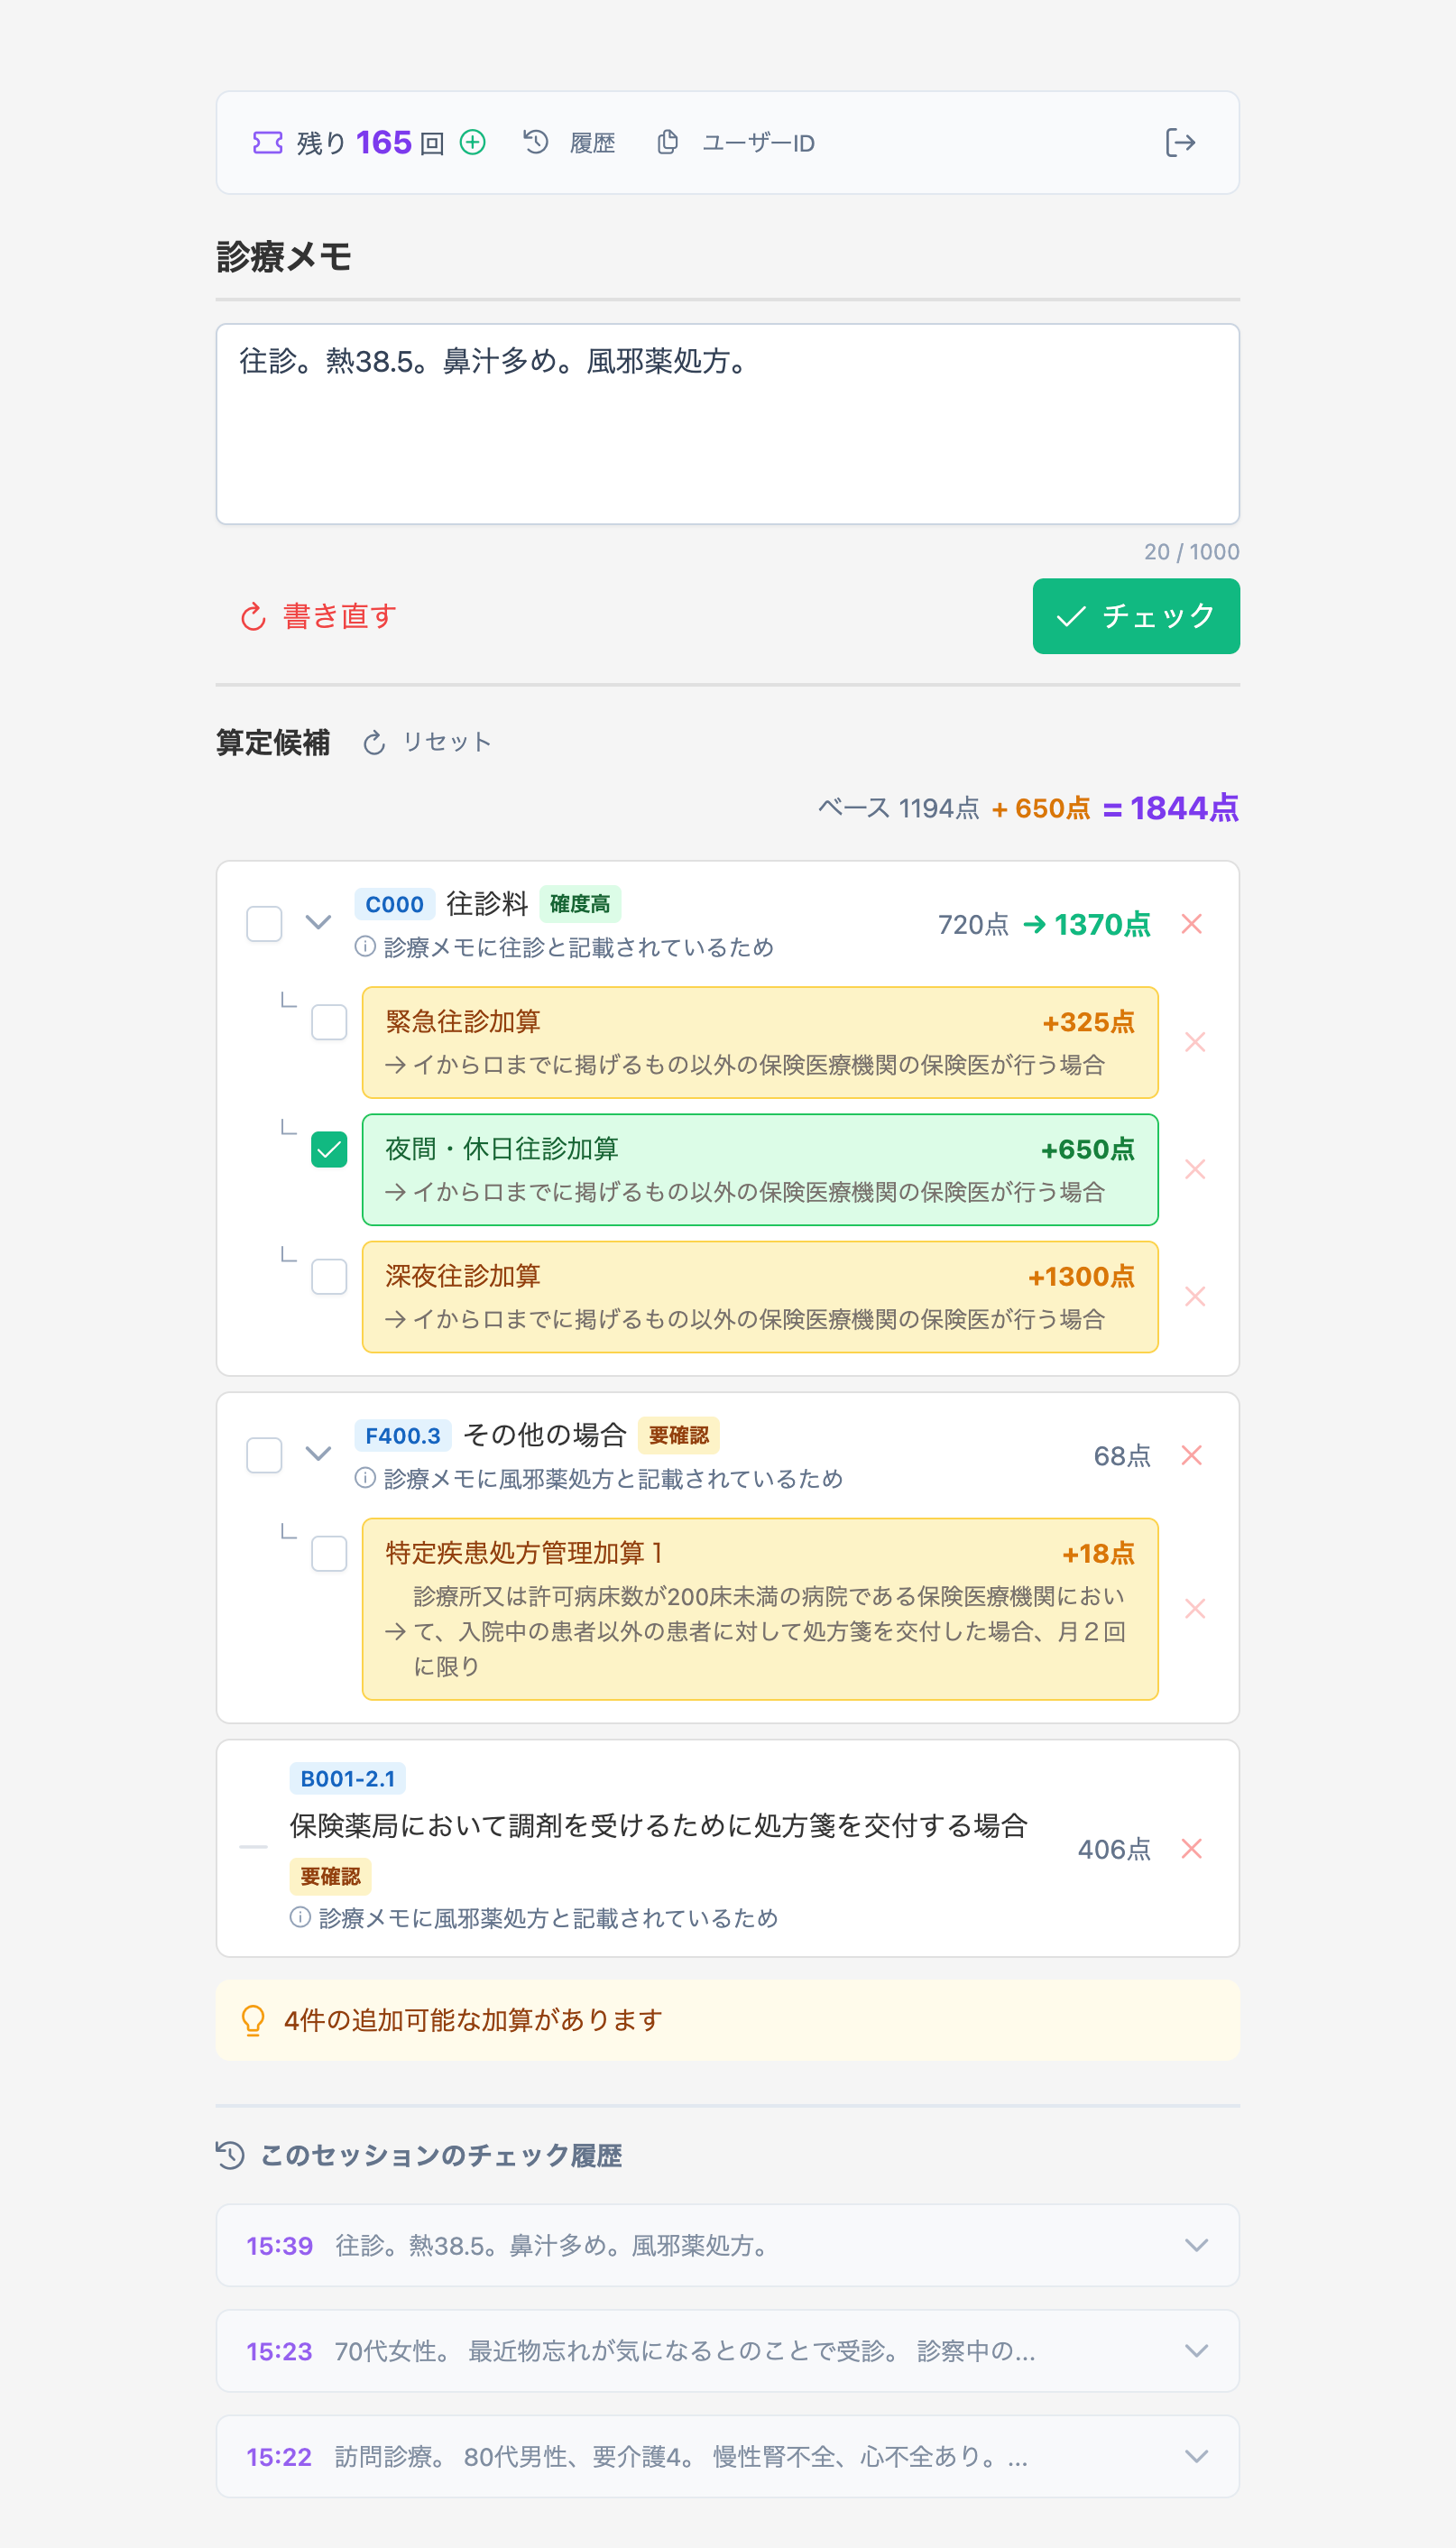Click the リセット refresh icon
1456x2548 pixels.
coord(374,742)
